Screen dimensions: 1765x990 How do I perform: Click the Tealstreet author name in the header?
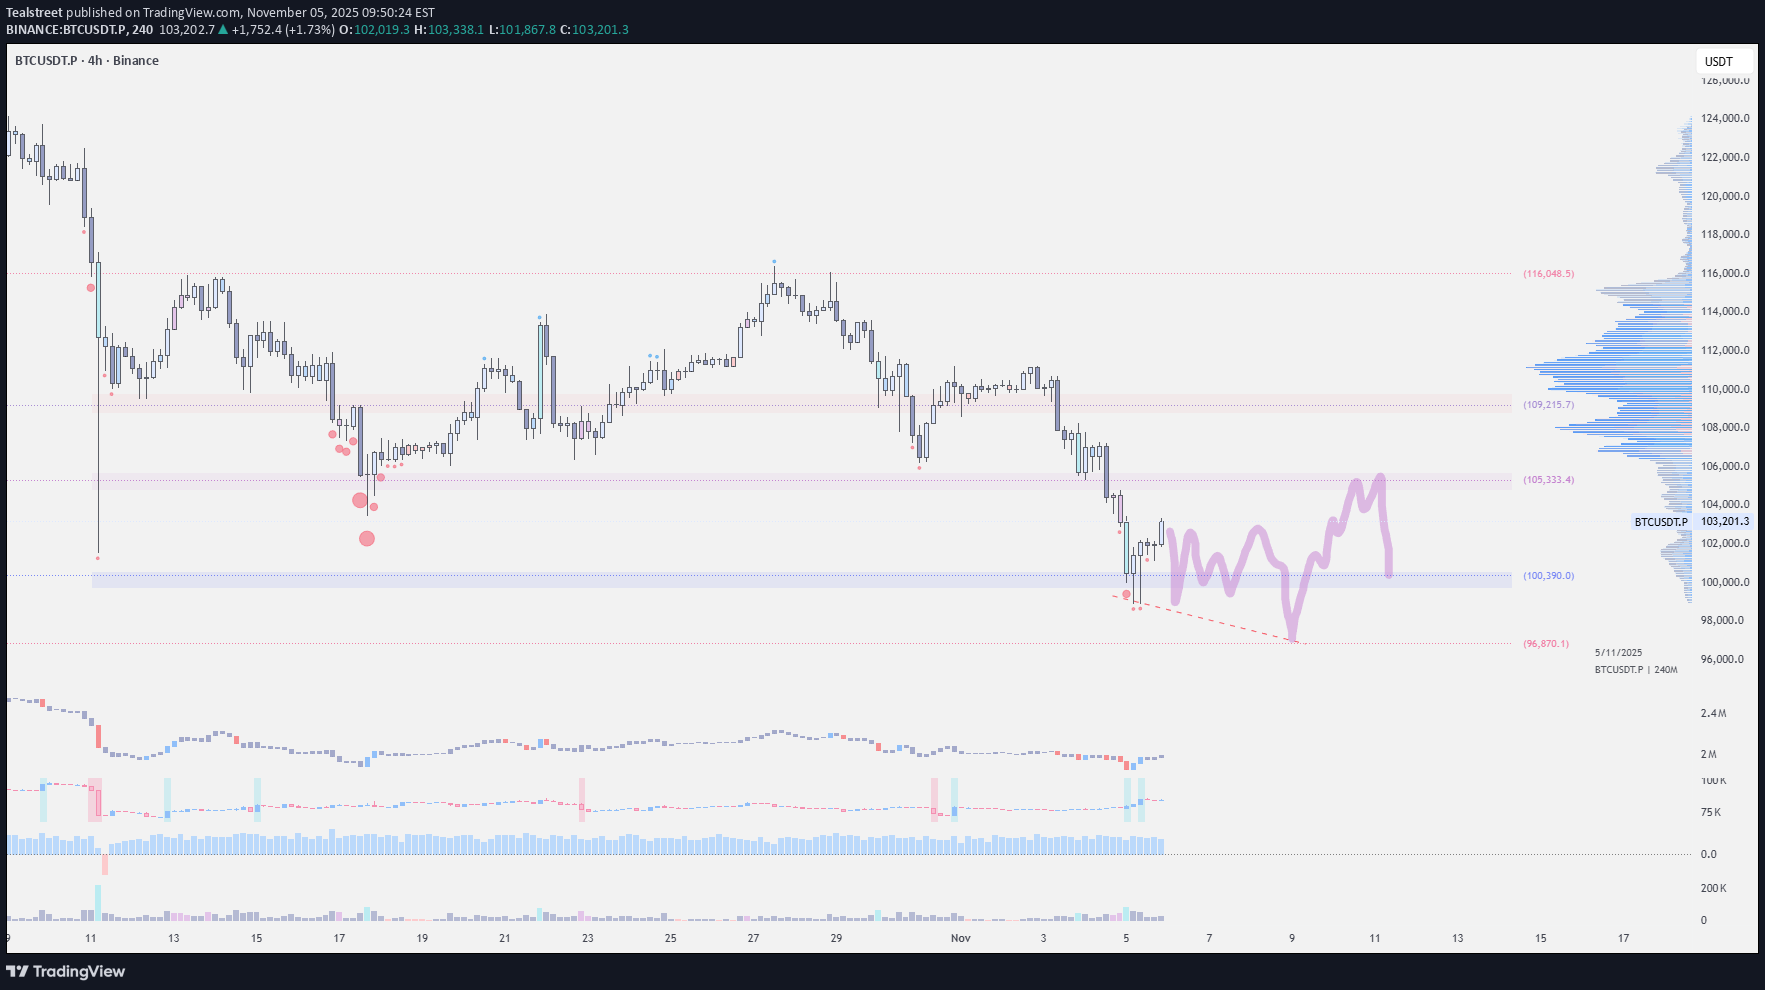pyautogui.click(x=33, y=13)
